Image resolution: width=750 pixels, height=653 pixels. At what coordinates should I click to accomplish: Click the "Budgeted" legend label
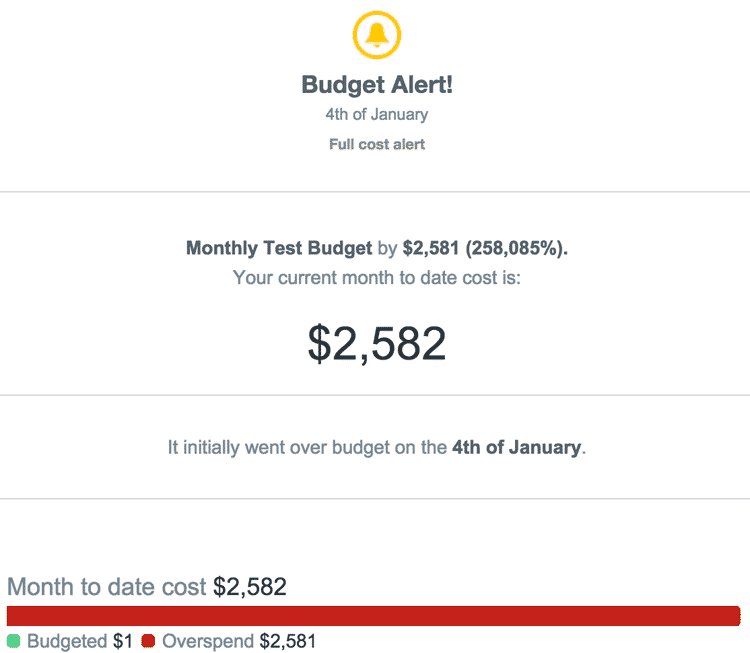click(x=67, y=641)
